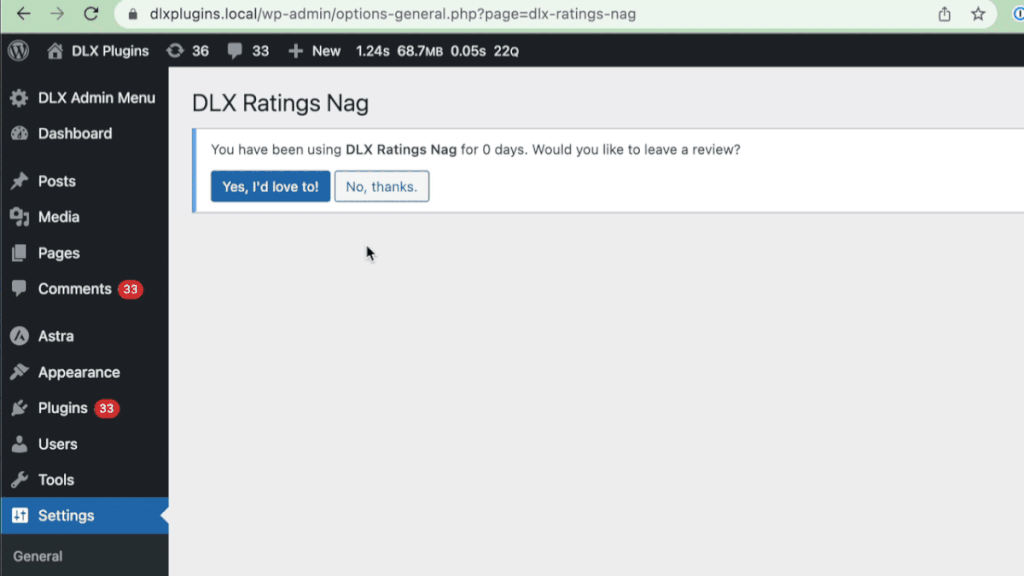Screen dimensions: 1024x576
Task: Visit the DLX Plugins site link
Action: (110, 51)
